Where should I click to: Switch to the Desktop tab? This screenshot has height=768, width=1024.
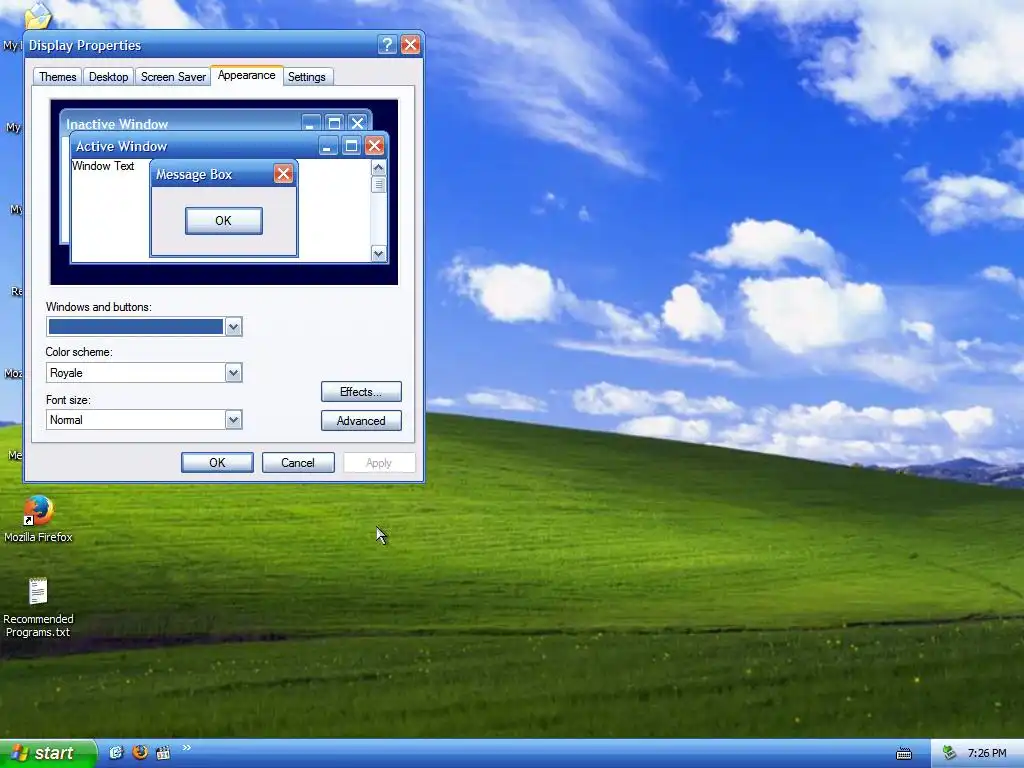coord(108,77)
